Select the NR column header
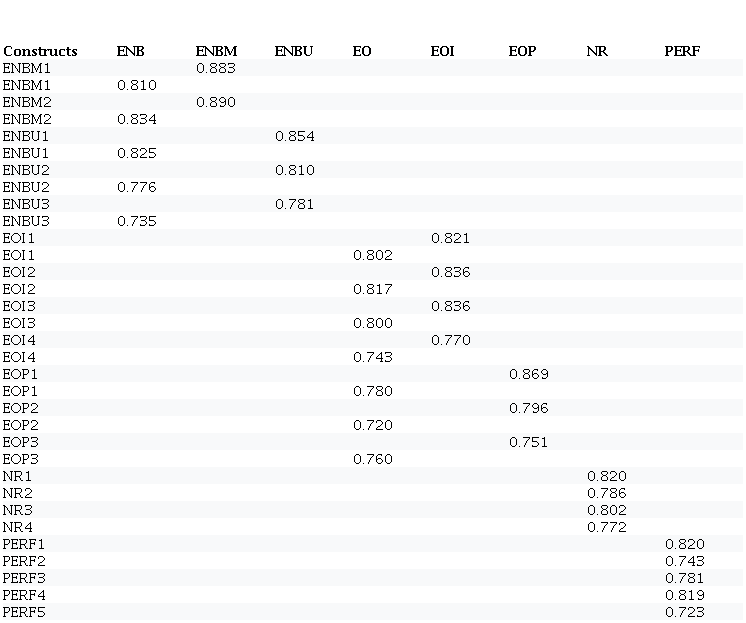746x623 pixels. coord(596,51)
